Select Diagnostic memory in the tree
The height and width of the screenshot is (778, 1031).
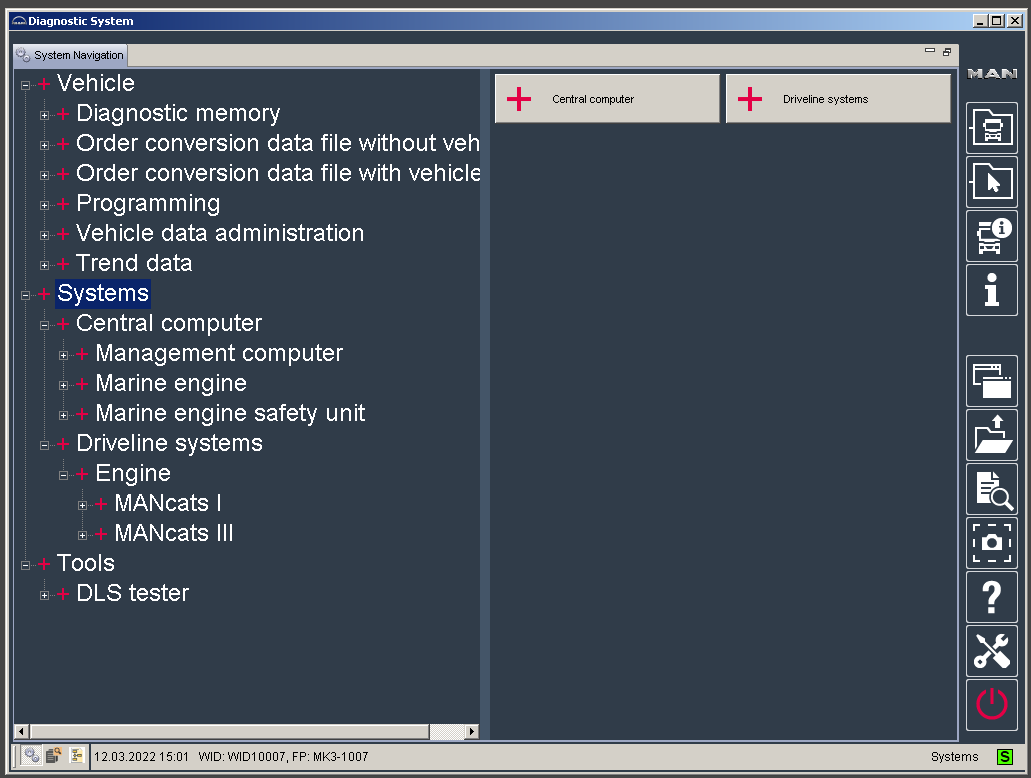point(178,114)
